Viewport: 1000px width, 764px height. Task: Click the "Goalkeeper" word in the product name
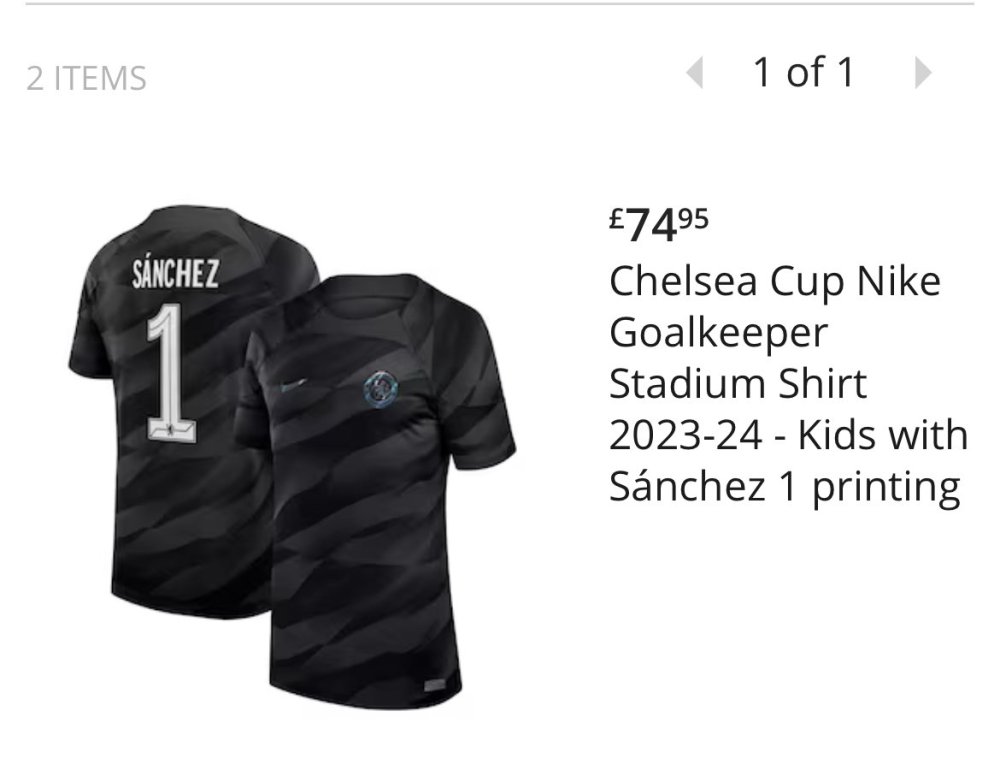pyautogui.click(x=718, y=334)
